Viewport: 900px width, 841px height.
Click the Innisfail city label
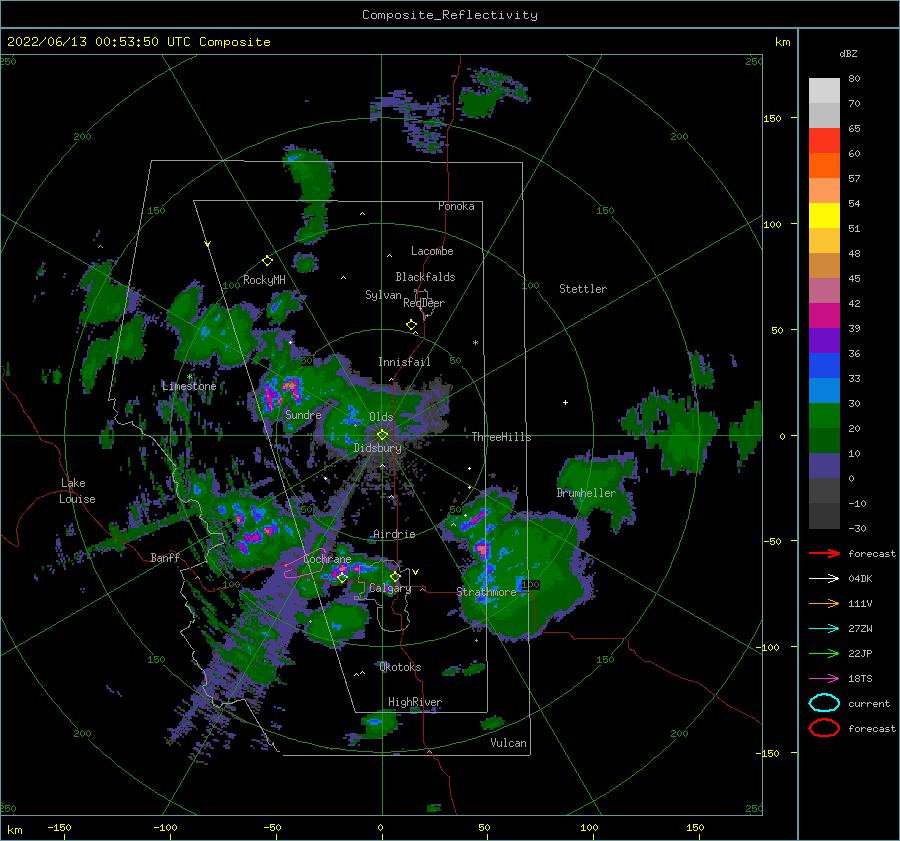click(x=404, y=362)
